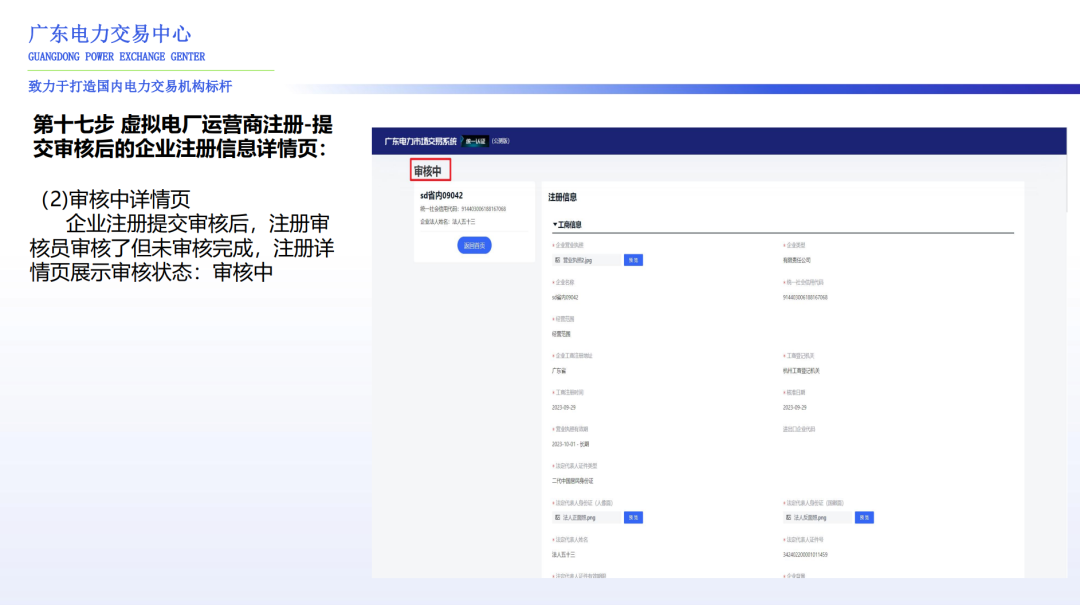Click the 返回首页 button

472,245
